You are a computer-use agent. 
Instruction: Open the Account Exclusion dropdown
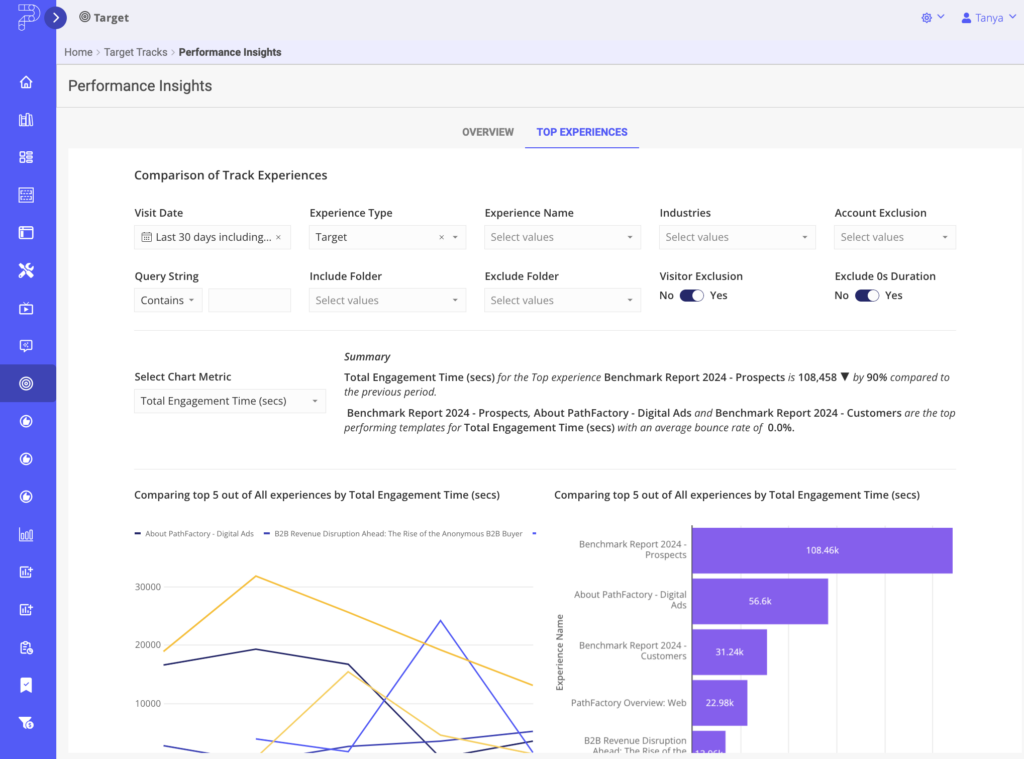[895, 237]
